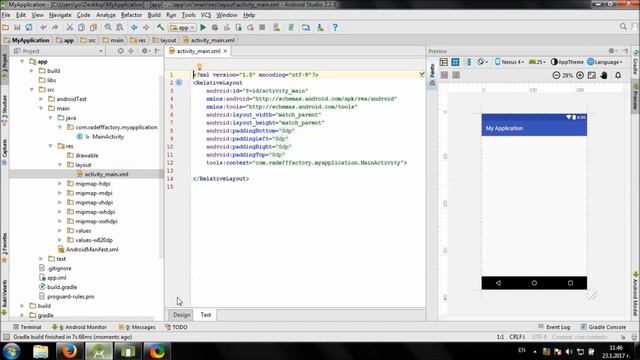Open the Project view selector dropdown
This screenshot has width=640, height=360.
tap(58, 51)
